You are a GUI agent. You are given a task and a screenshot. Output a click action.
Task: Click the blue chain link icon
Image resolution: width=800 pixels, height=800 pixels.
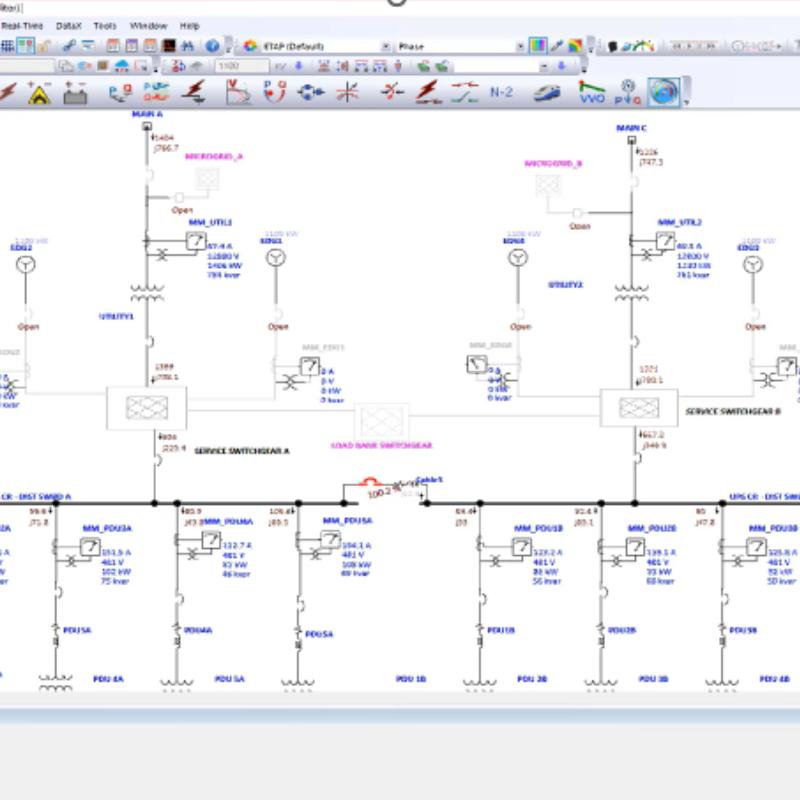click(x=69, y=46)
